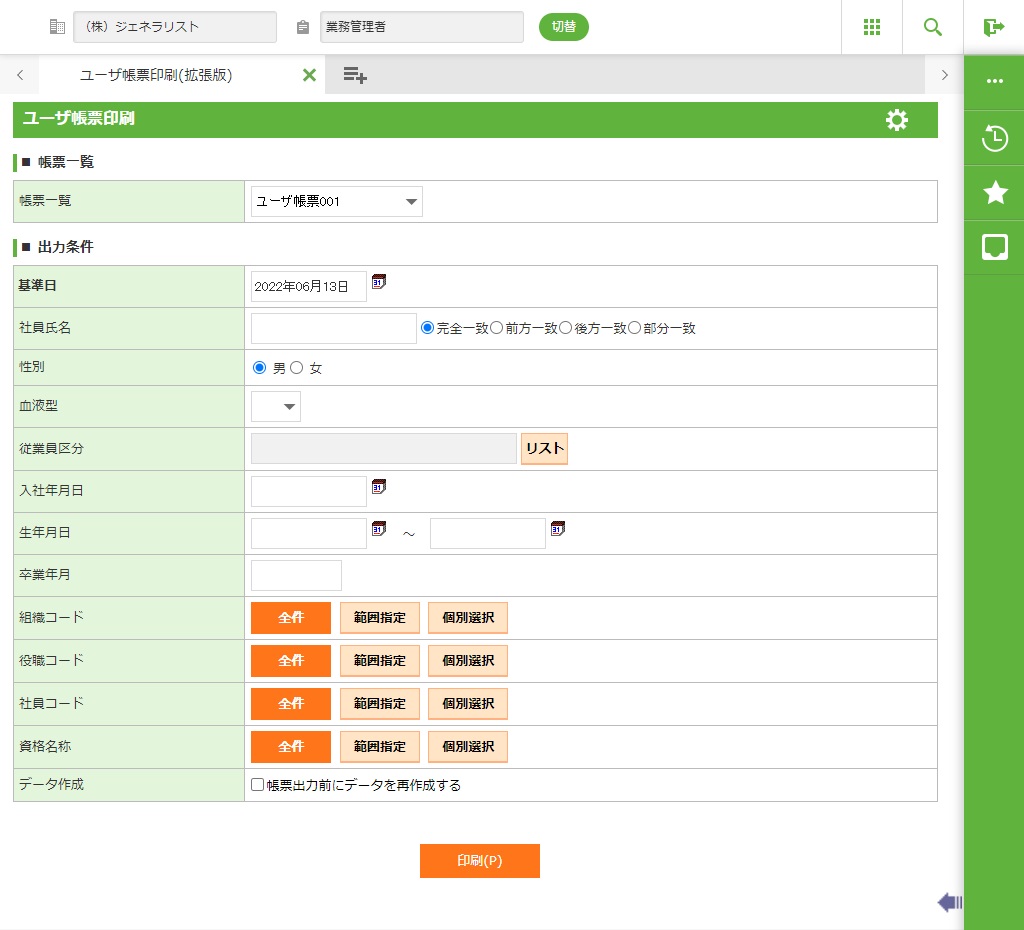Click the 印刷(P) button
This screenshot has width=1024, height=930.
click(479, 861)
